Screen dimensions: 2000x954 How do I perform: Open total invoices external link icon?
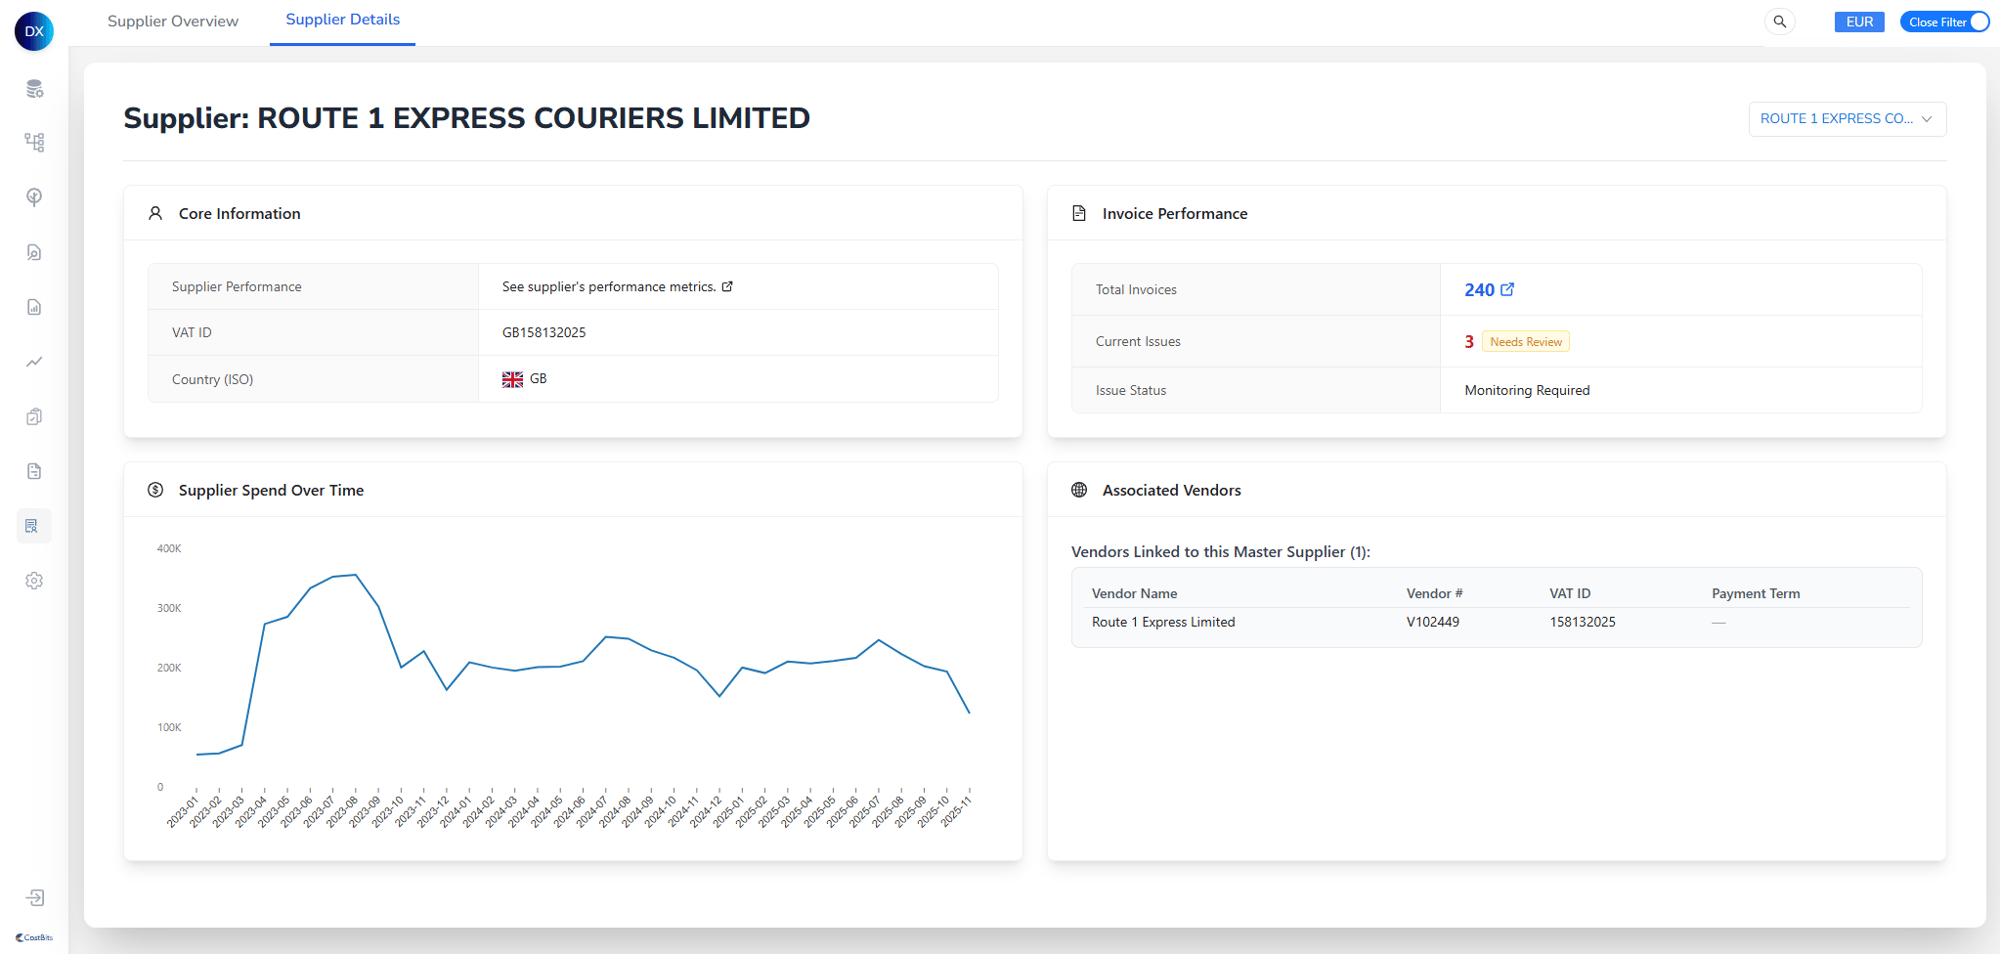1508,289
